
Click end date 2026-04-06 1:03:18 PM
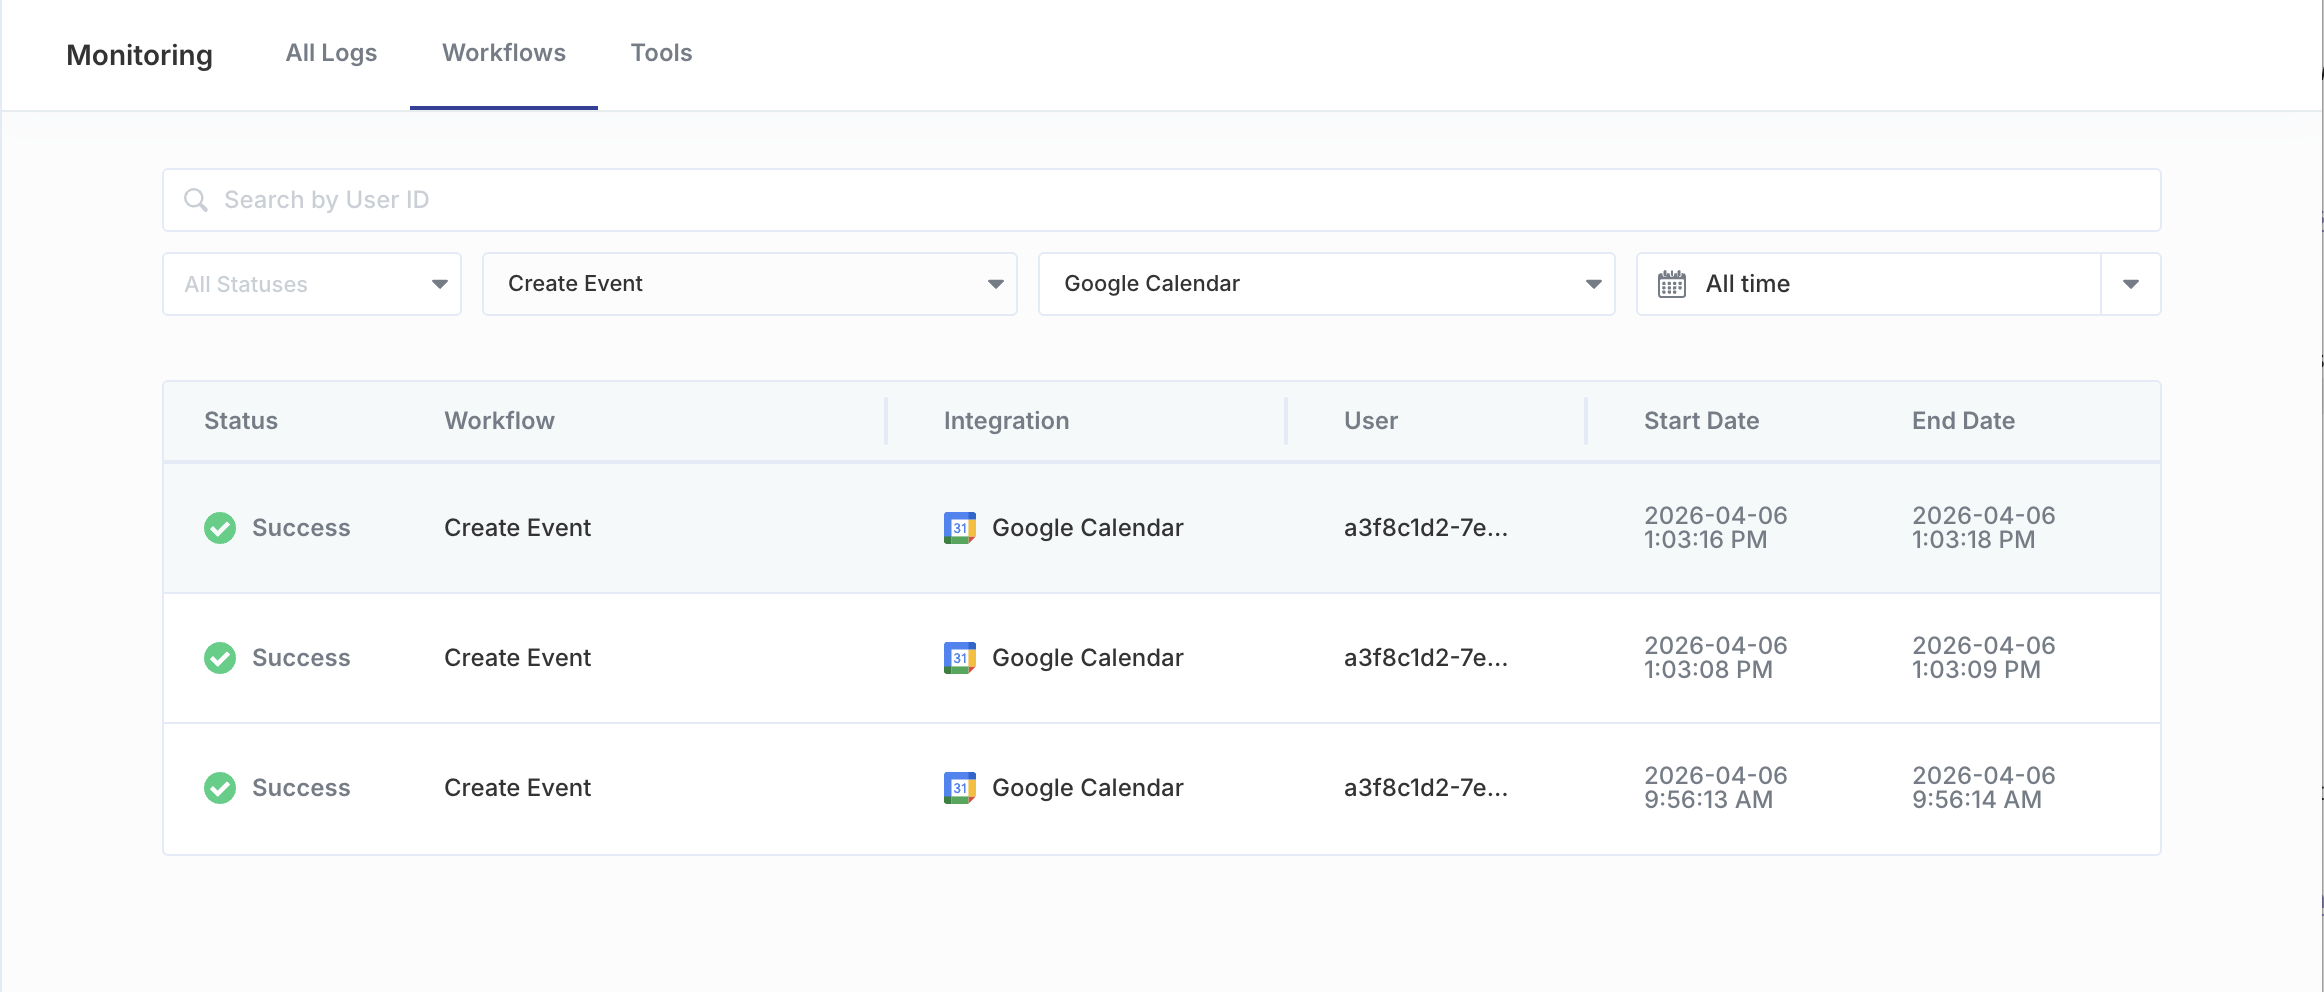click(1984, 528)
